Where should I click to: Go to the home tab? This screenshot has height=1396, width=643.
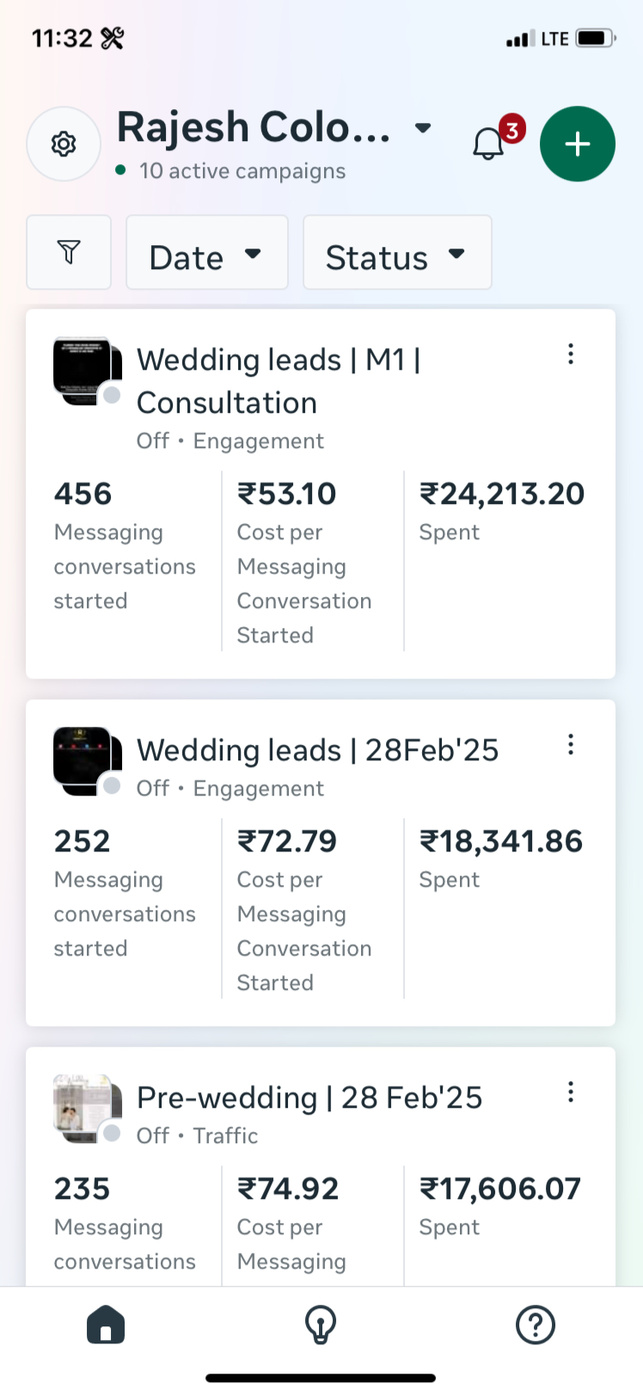[106, 1326]
